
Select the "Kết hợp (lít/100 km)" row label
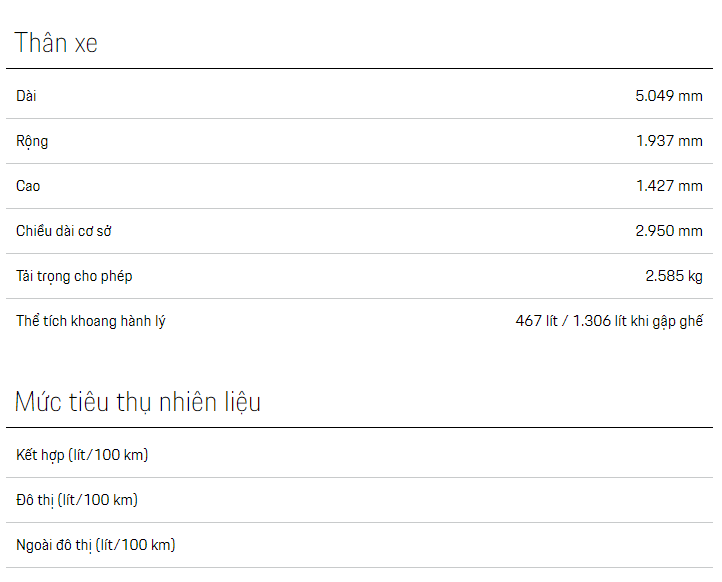(x=82, y=455)
